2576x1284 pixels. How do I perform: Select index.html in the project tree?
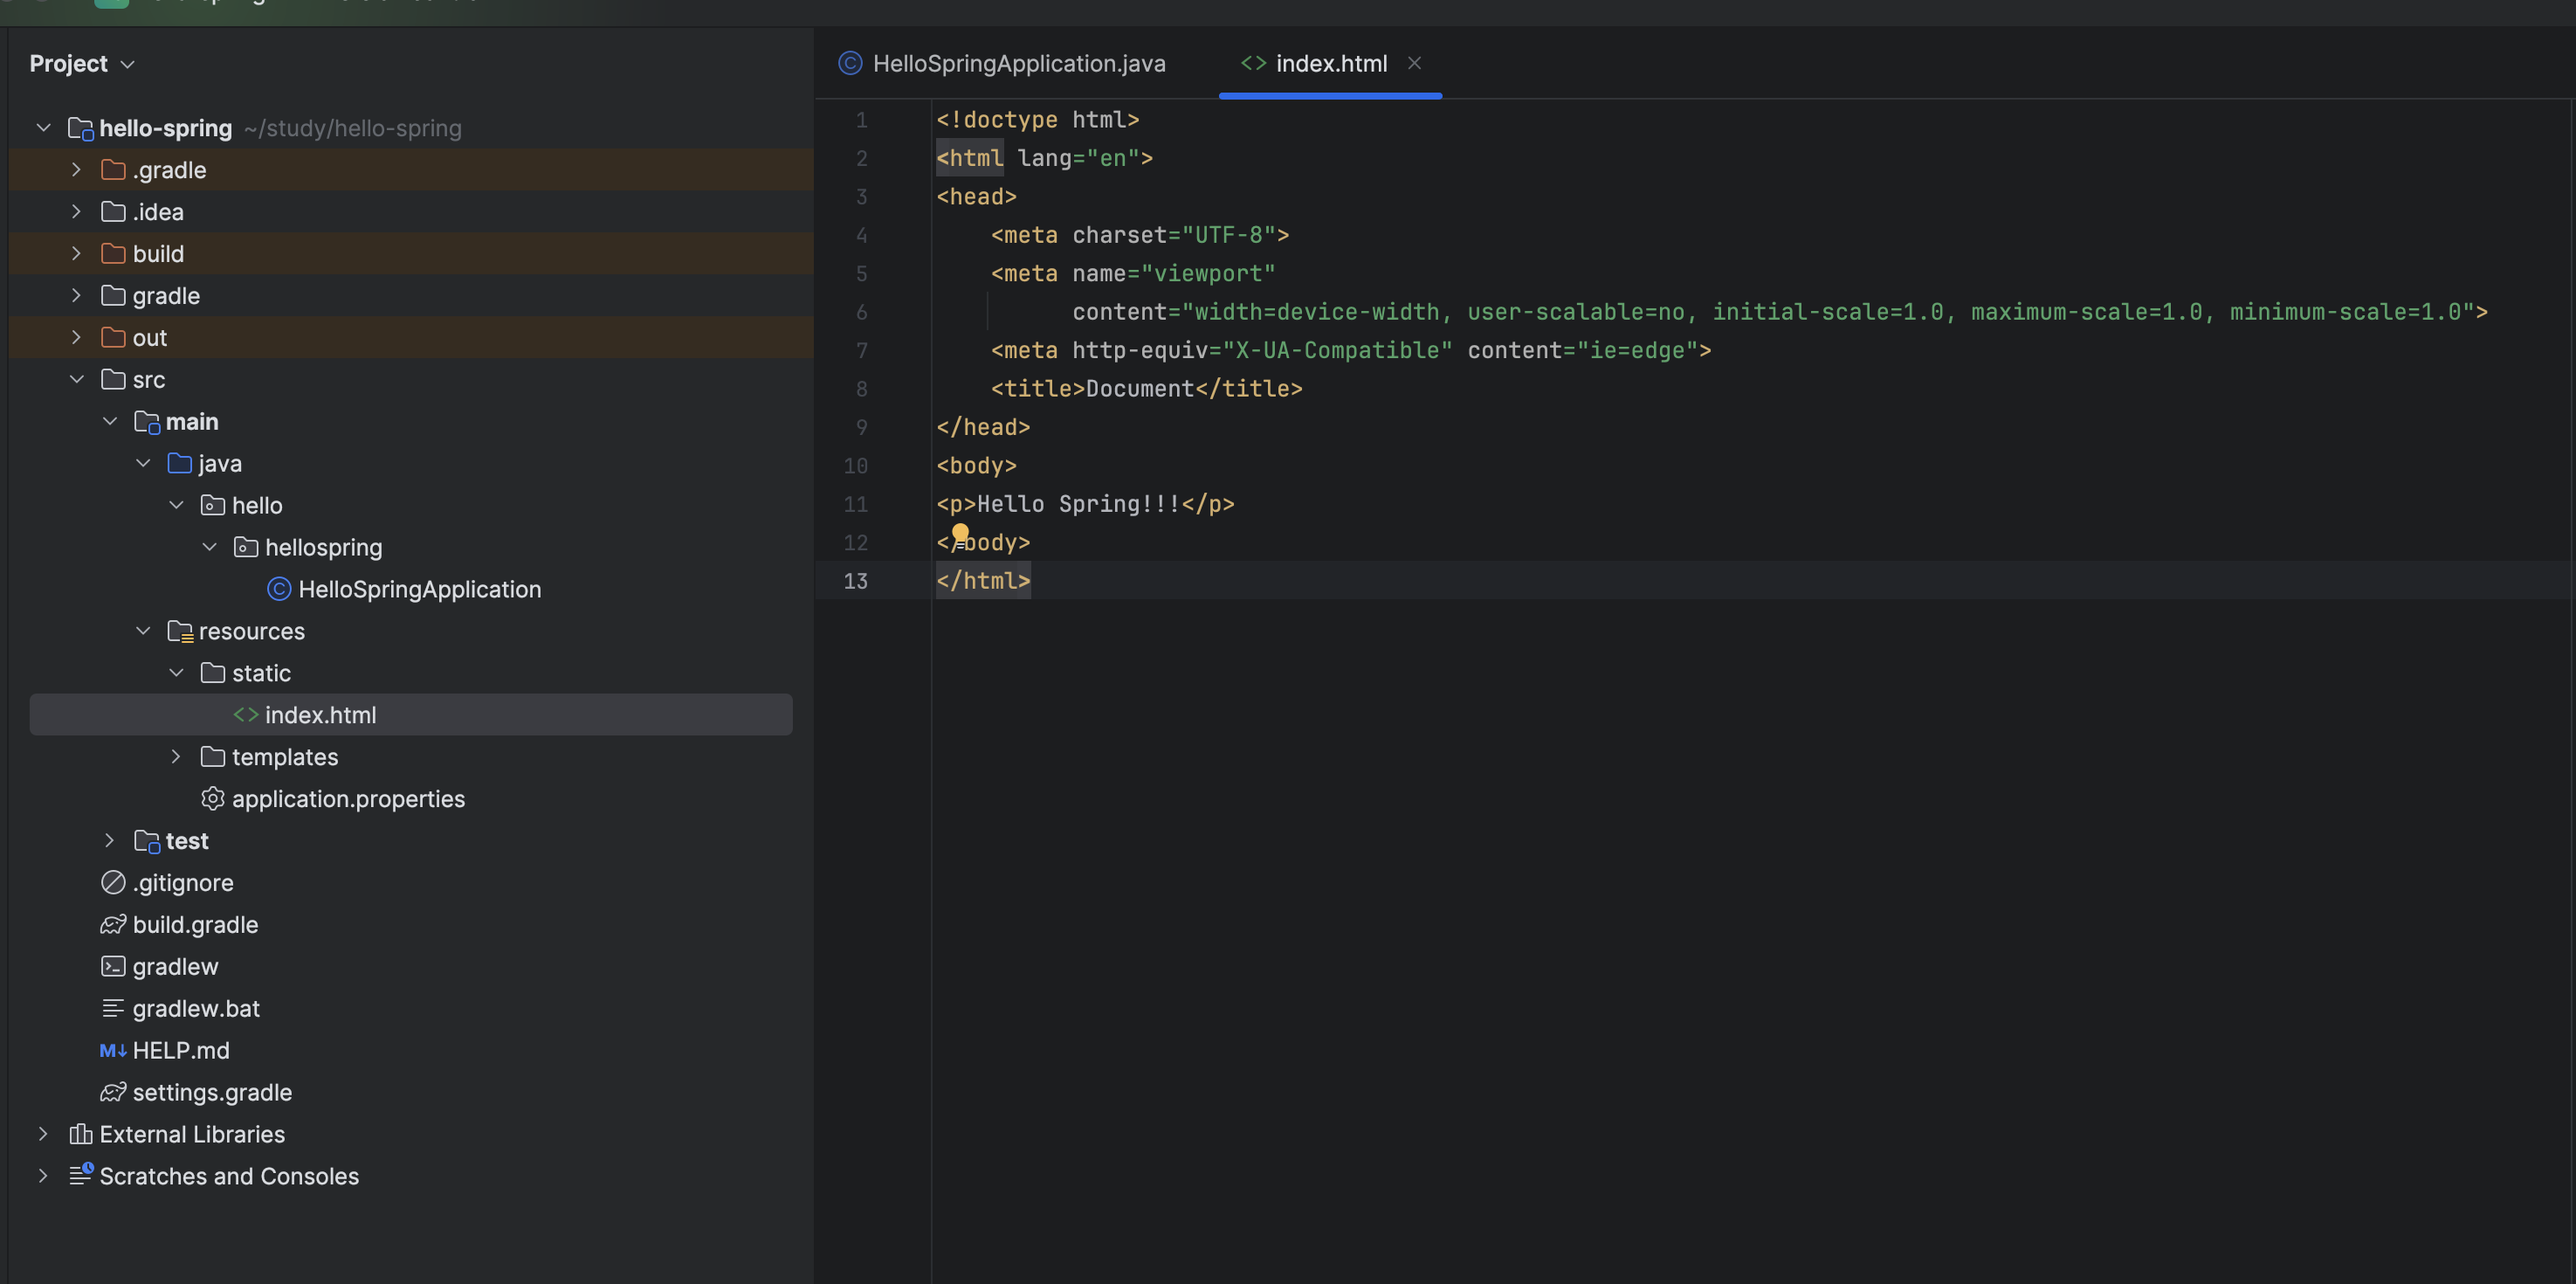(320, 715)
